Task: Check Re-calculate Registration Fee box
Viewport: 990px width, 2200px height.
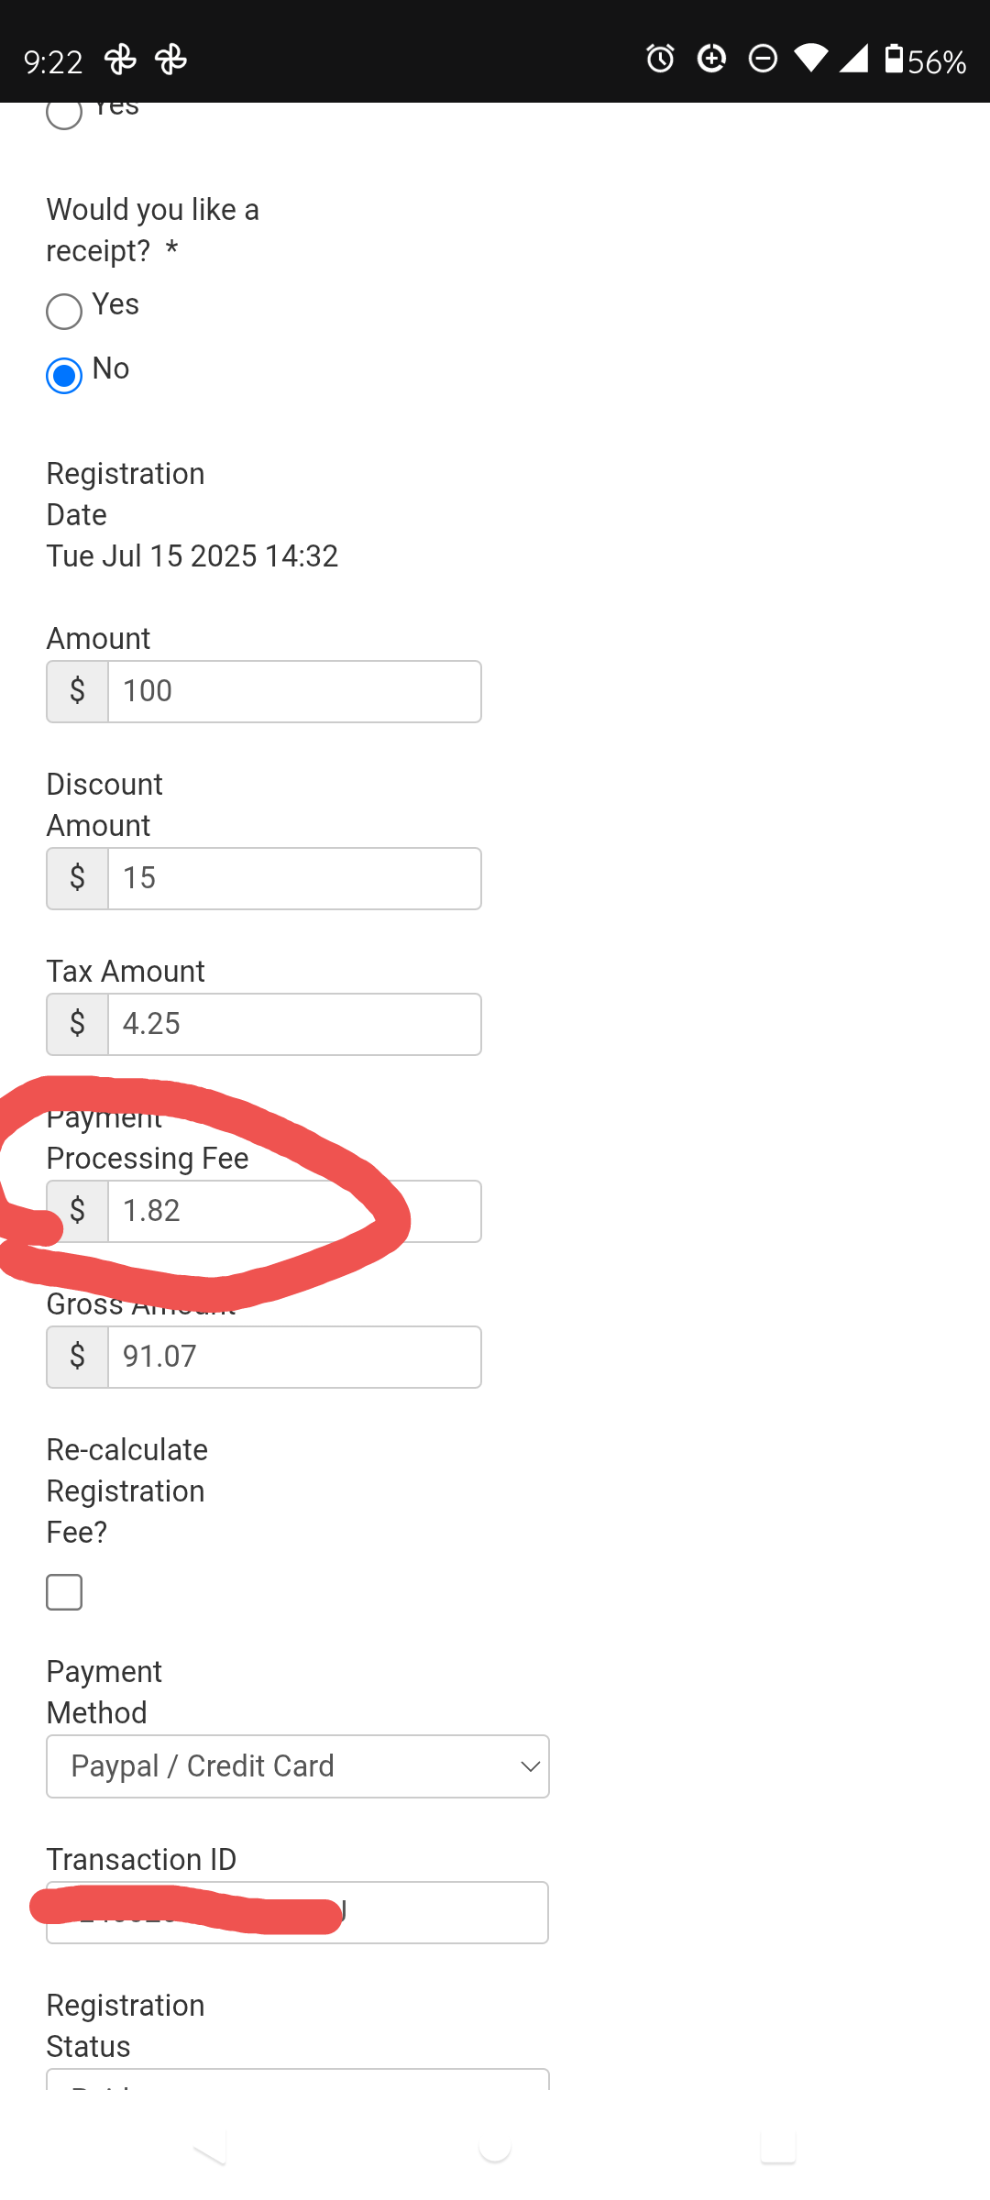Action: (64, 1592)
